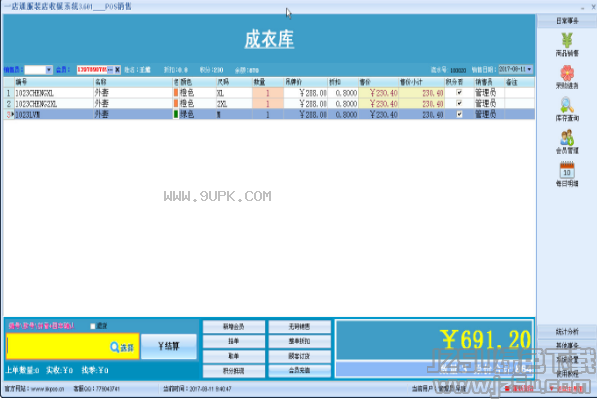Switch to 统计分析 sidebar tab
Image resolution: width=597 pixels, height=399 pixels.
567,332
